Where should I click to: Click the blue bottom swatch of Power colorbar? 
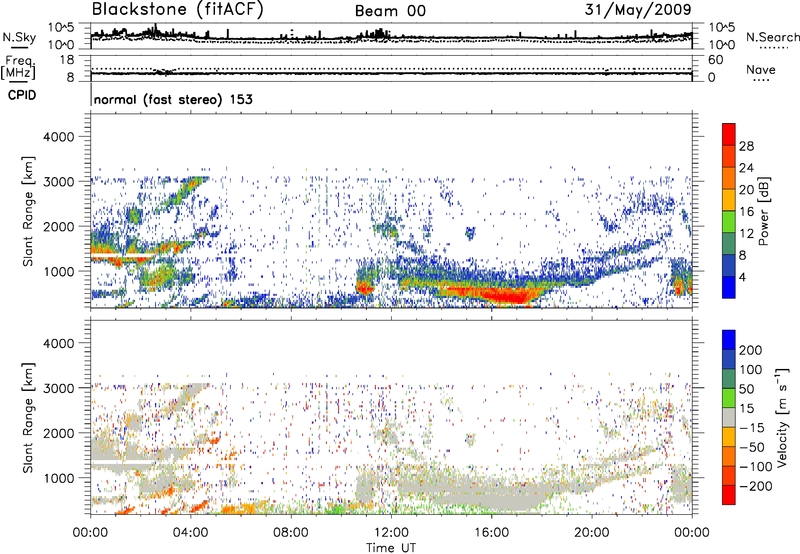tap(729, 287)
